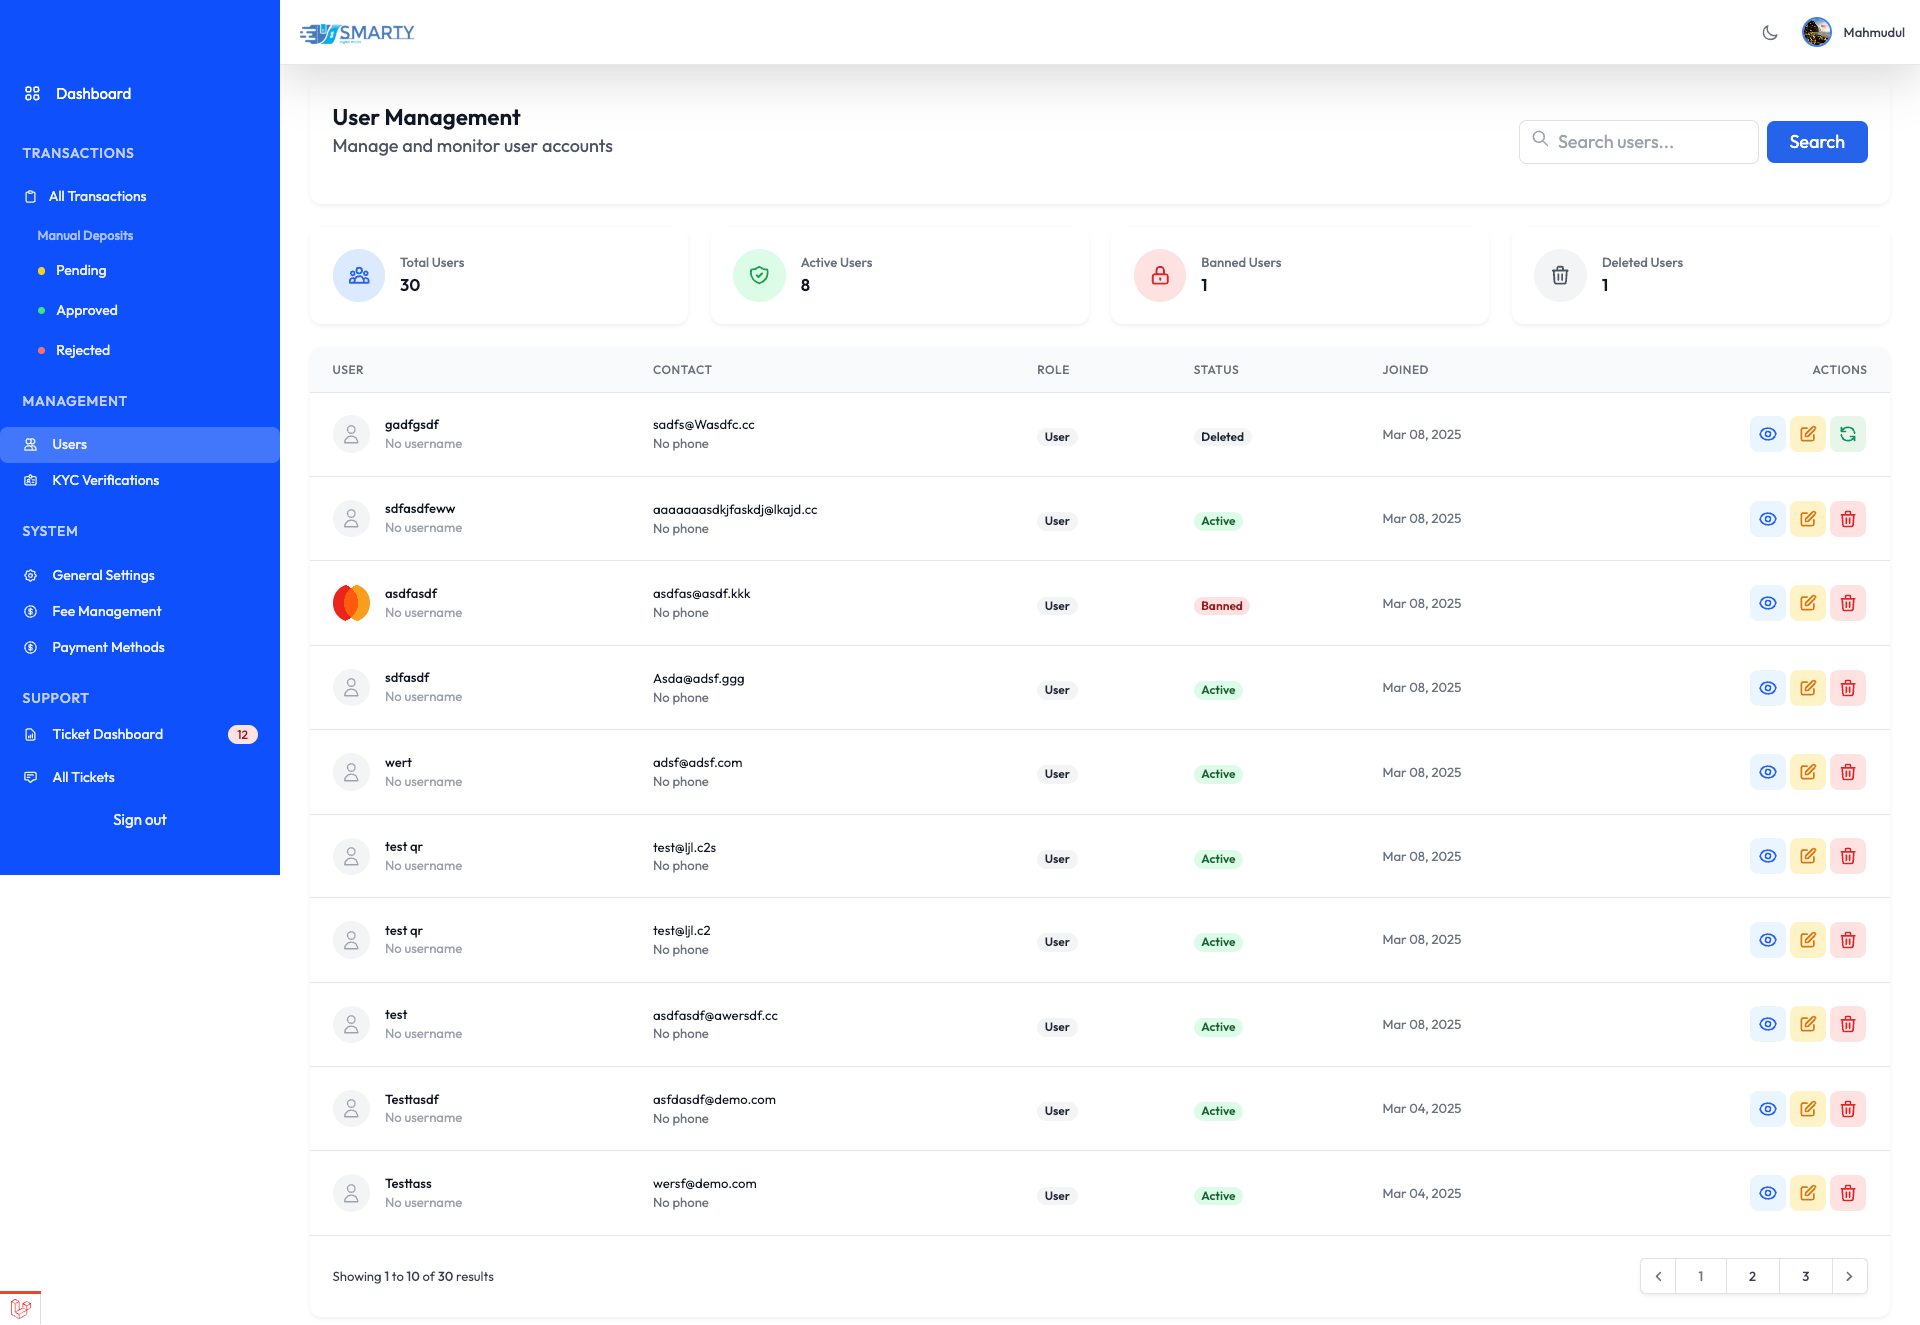
Task: Click the restore icon for deleted user gadfgsdf
Action: 1848,434
